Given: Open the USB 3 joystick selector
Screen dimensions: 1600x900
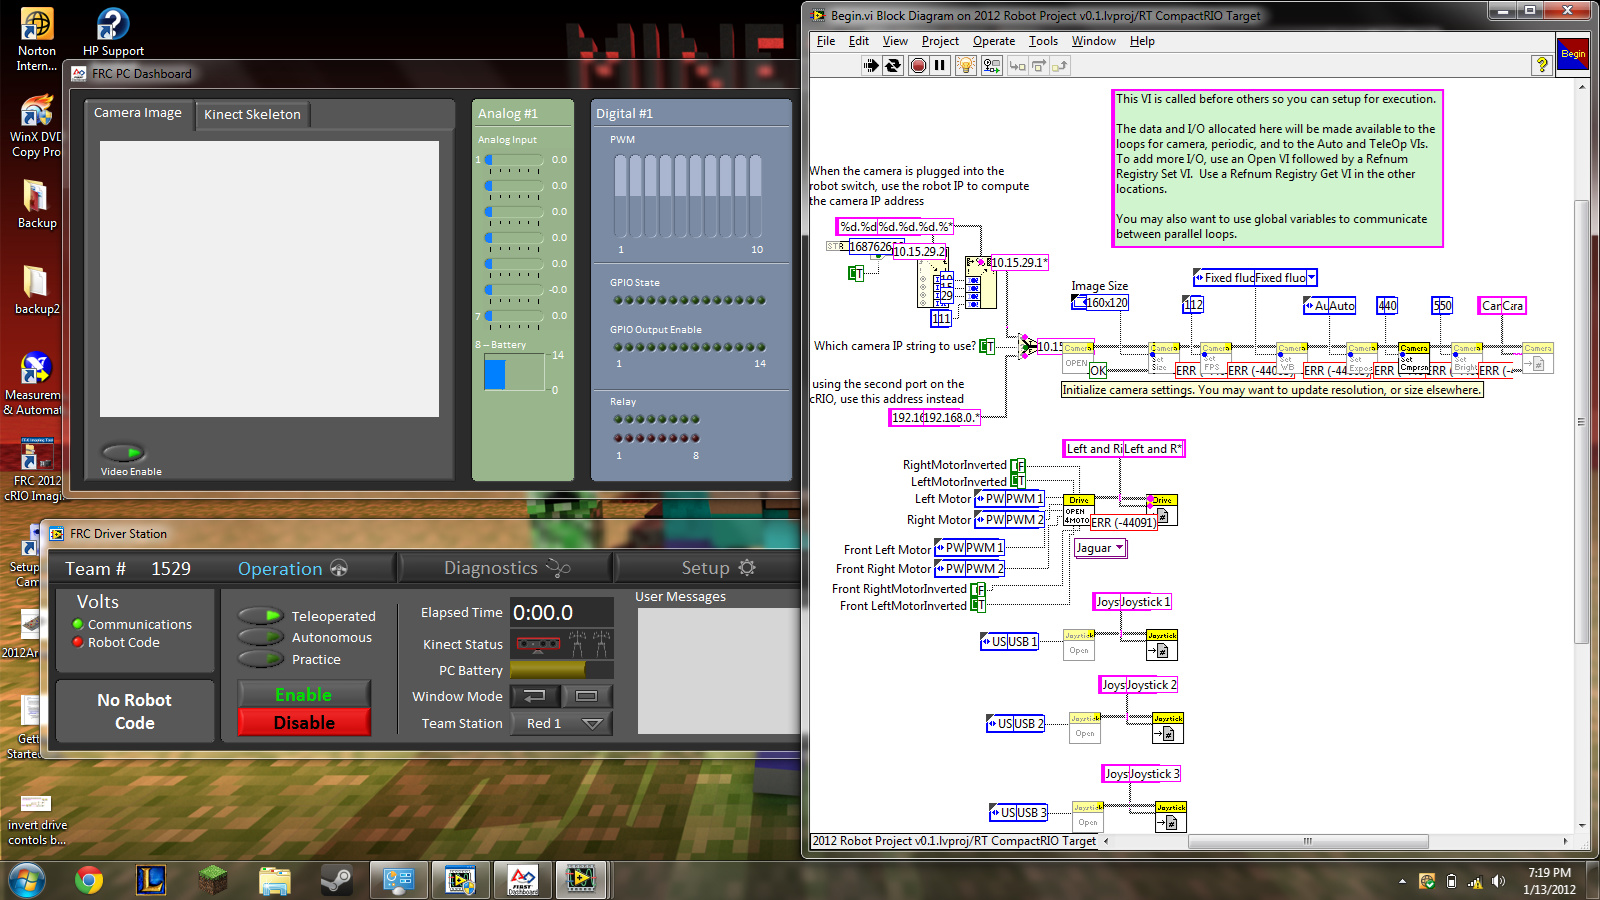Looking at the screenshot, I should pos(1018,813).
